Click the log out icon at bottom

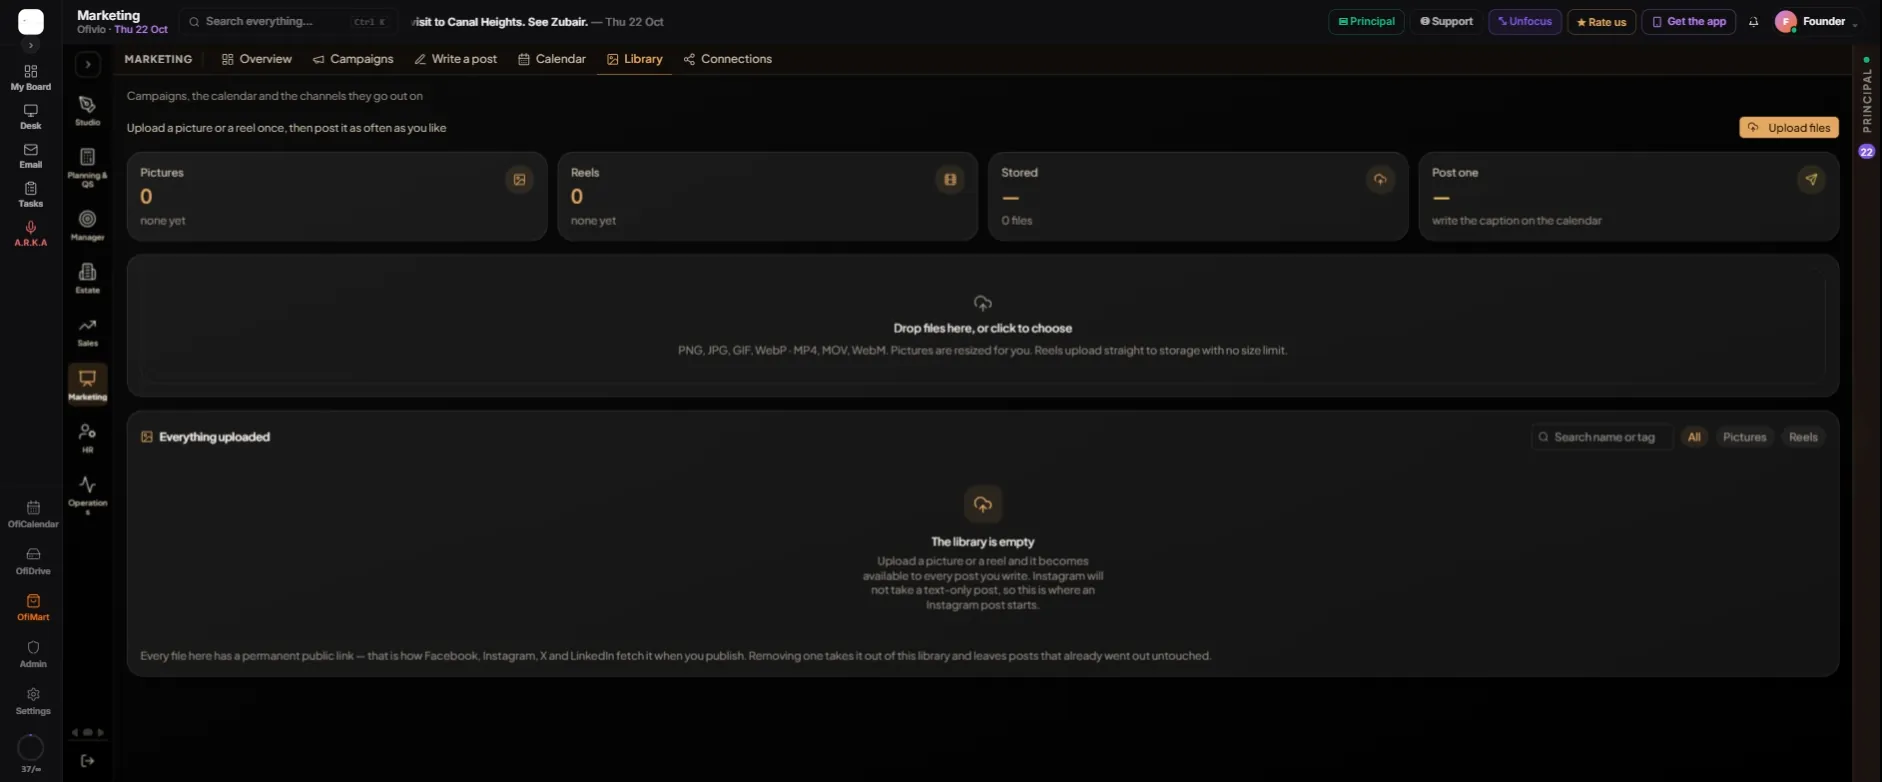point(88,761)
